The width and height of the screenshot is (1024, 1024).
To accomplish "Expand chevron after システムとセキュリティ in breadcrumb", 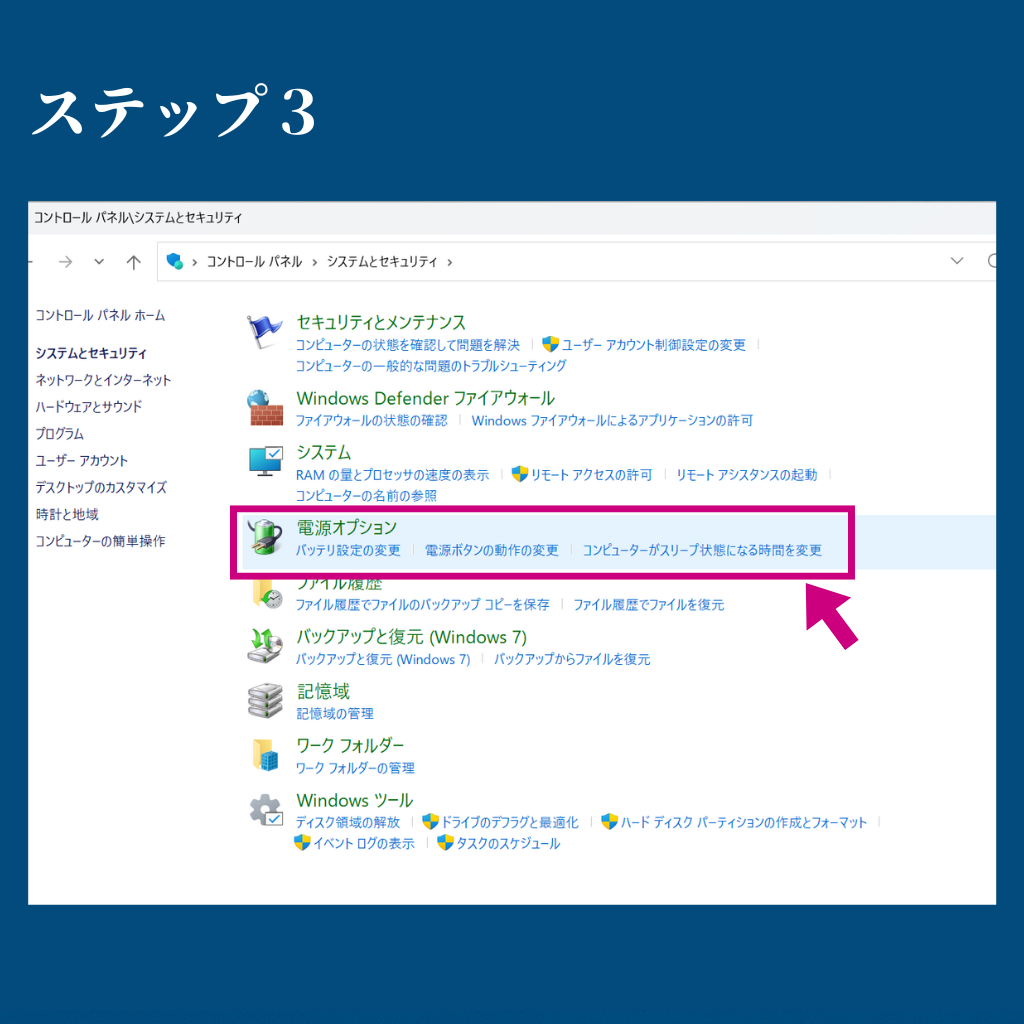I will coord(449,263).
